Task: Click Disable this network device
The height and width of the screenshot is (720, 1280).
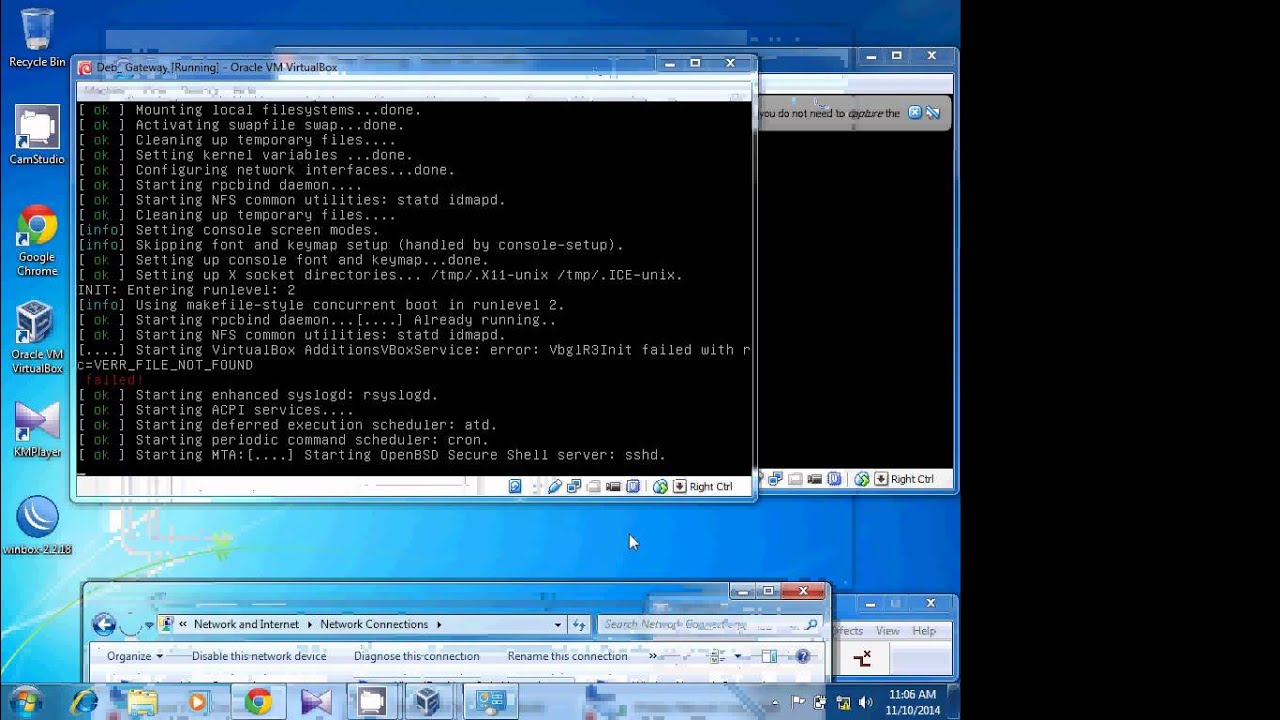Action: coord(259,656)
